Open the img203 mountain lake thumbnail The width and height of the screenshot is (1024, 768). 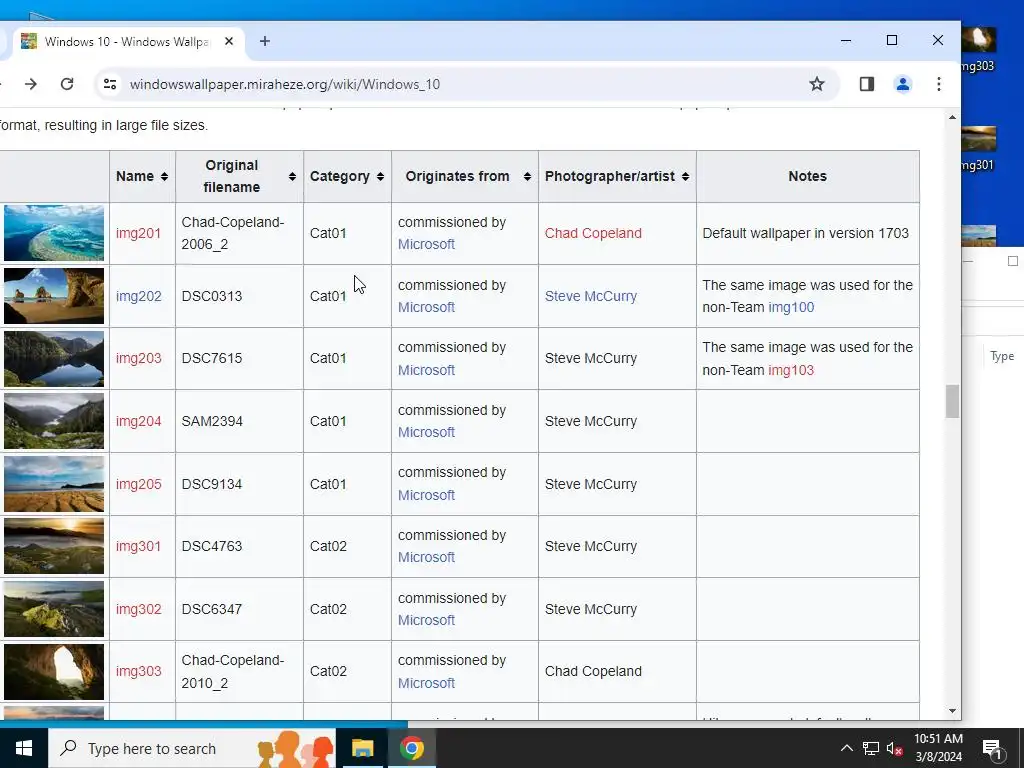pos(54,359)
